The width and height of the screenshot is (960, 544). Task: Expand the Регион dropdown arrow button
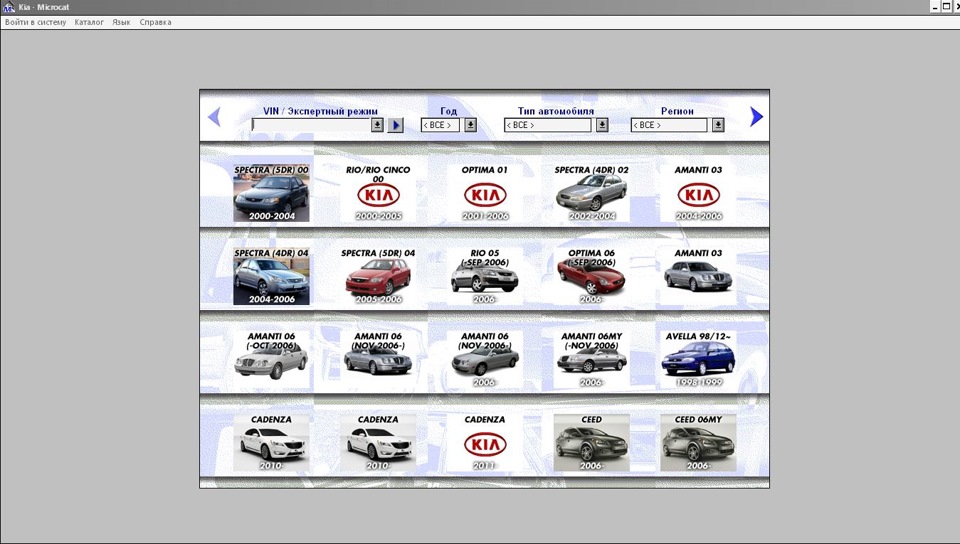[x=718, y=125]
